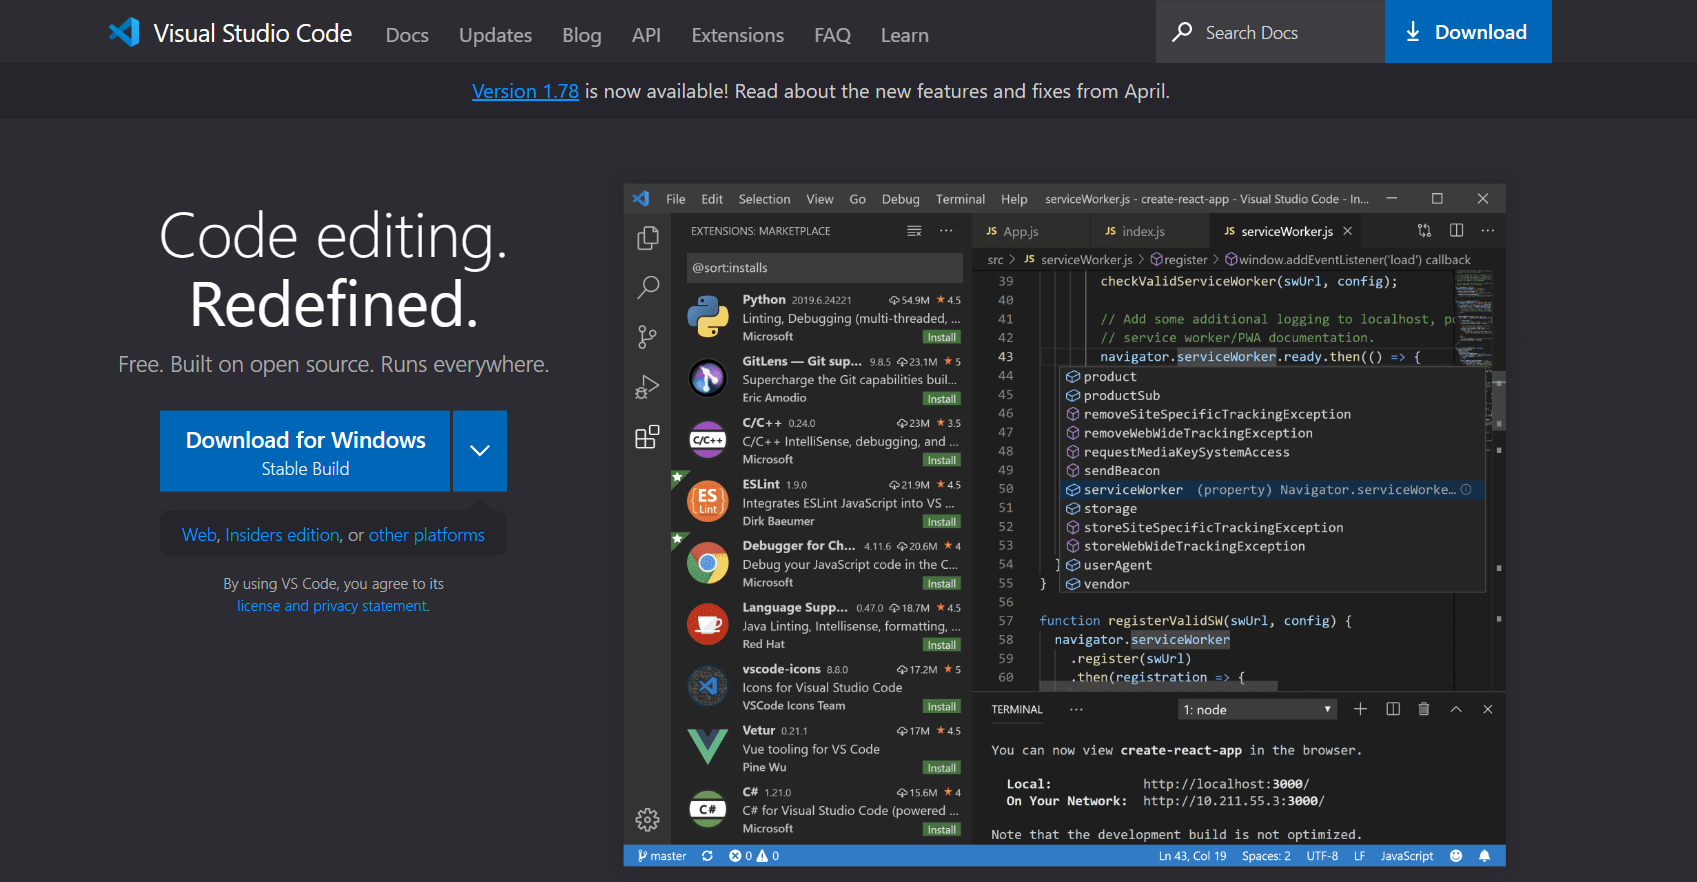Open the other platforms link
Viewport: 1697px width, 882px height.
pos(427,535)
